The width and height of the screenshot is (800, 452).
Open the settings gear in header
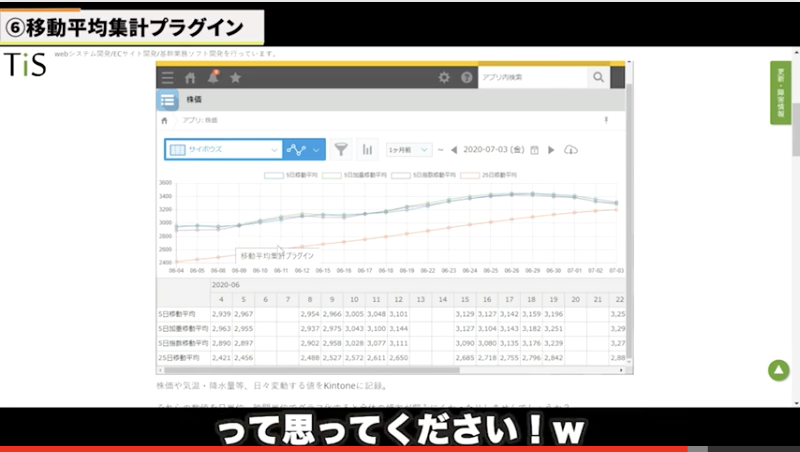tap(444, 77)
